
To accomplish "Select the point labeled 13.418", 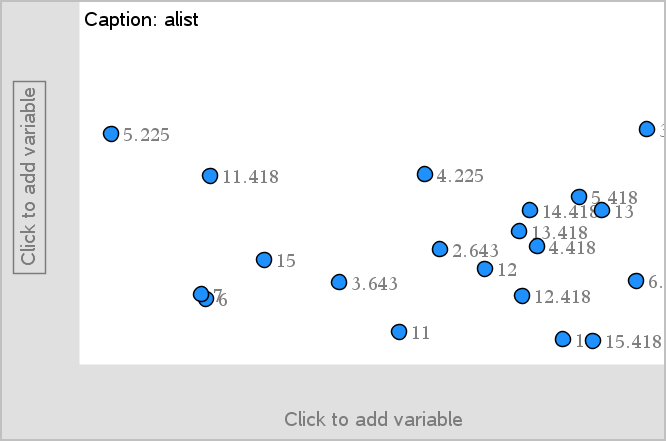I will (x=519, y=231).
